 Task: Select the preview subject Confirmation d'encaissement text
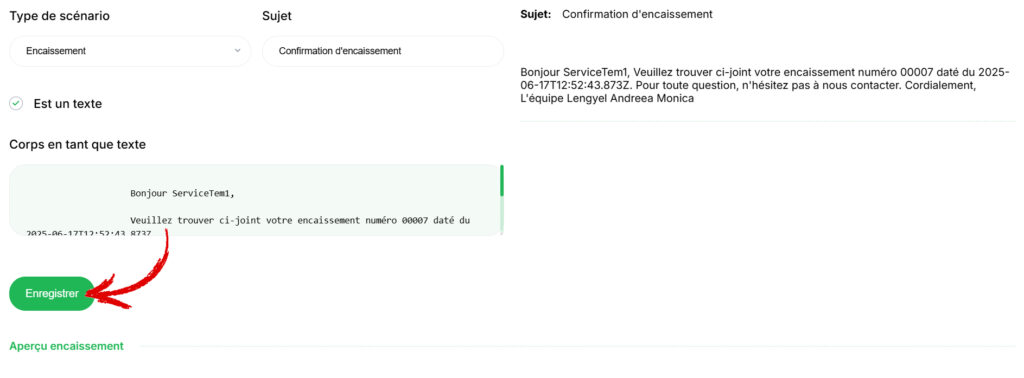coord(637,14)
